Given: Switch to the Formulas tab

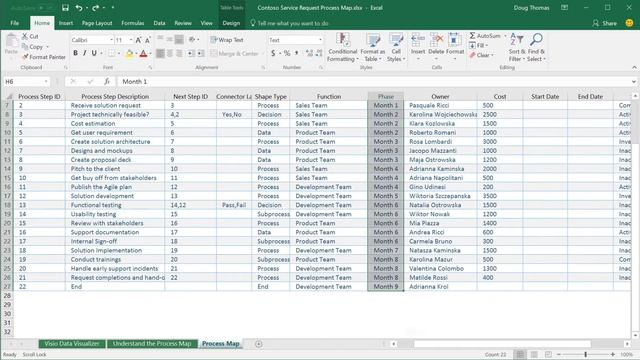Looking at the screenshot, I should coord(133,23).
